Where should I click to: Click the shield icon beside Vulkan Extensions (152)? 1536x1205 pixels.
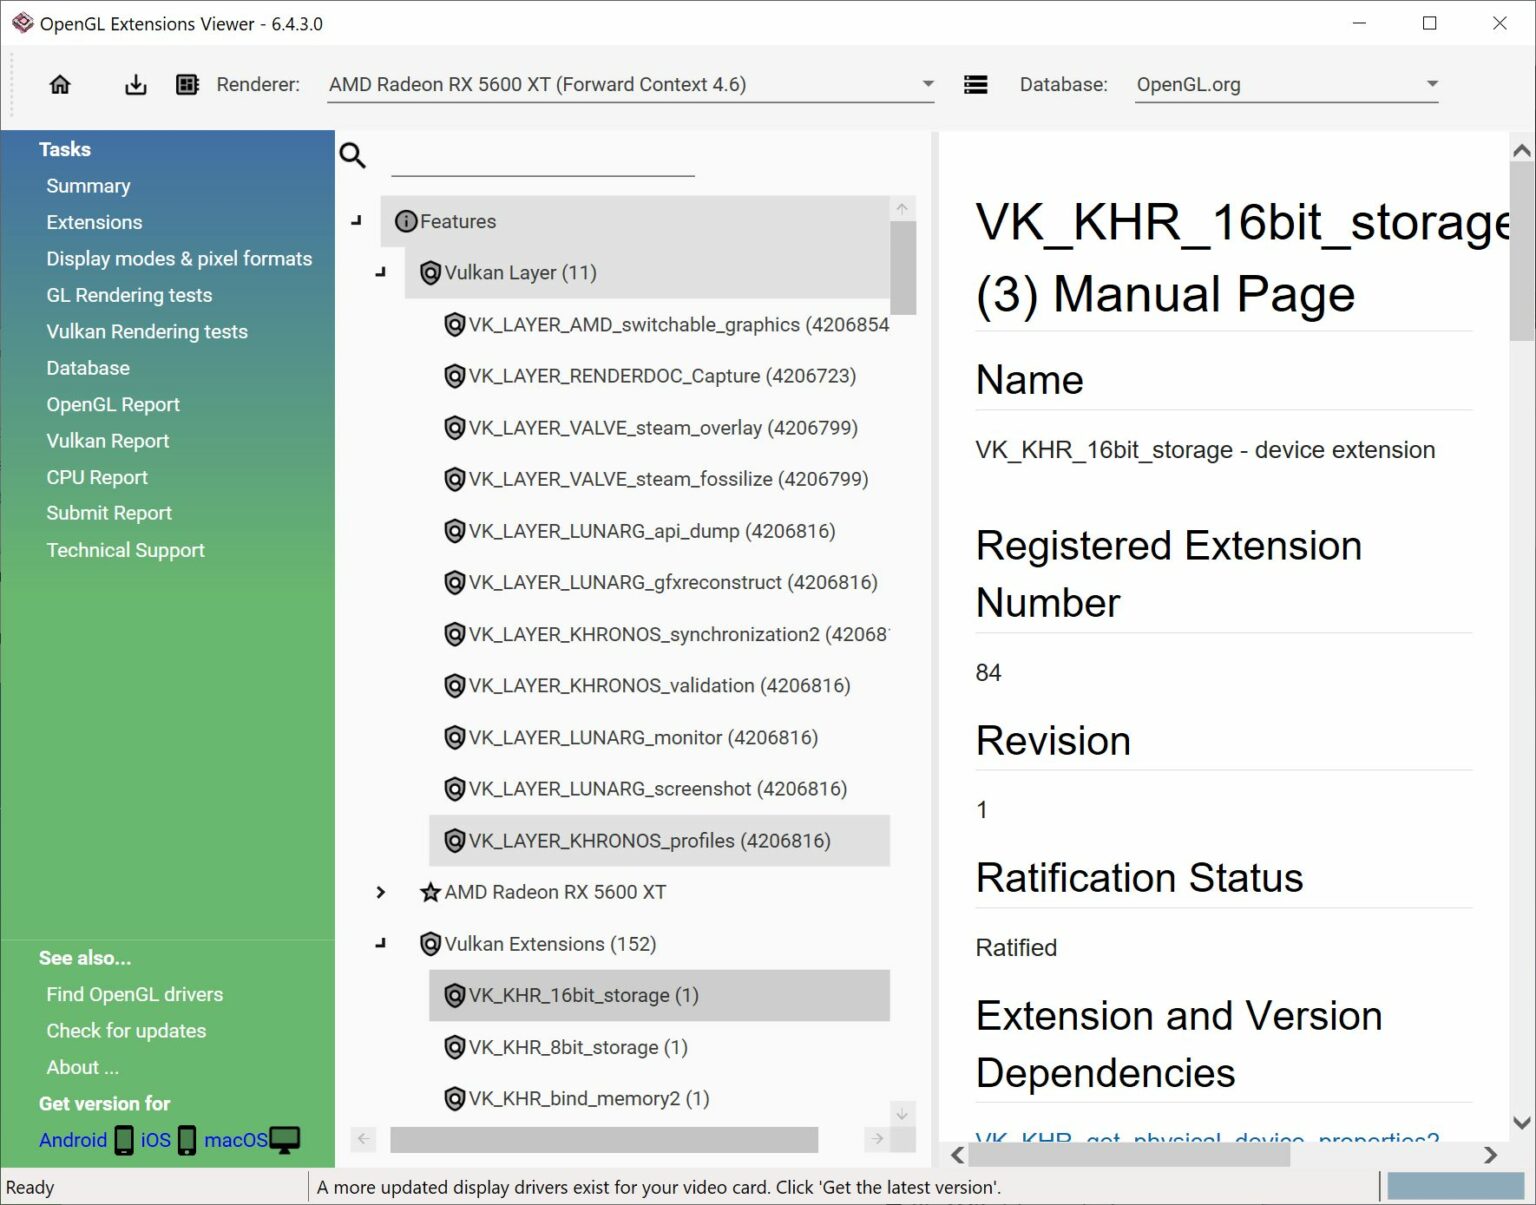tap(430, 944)
